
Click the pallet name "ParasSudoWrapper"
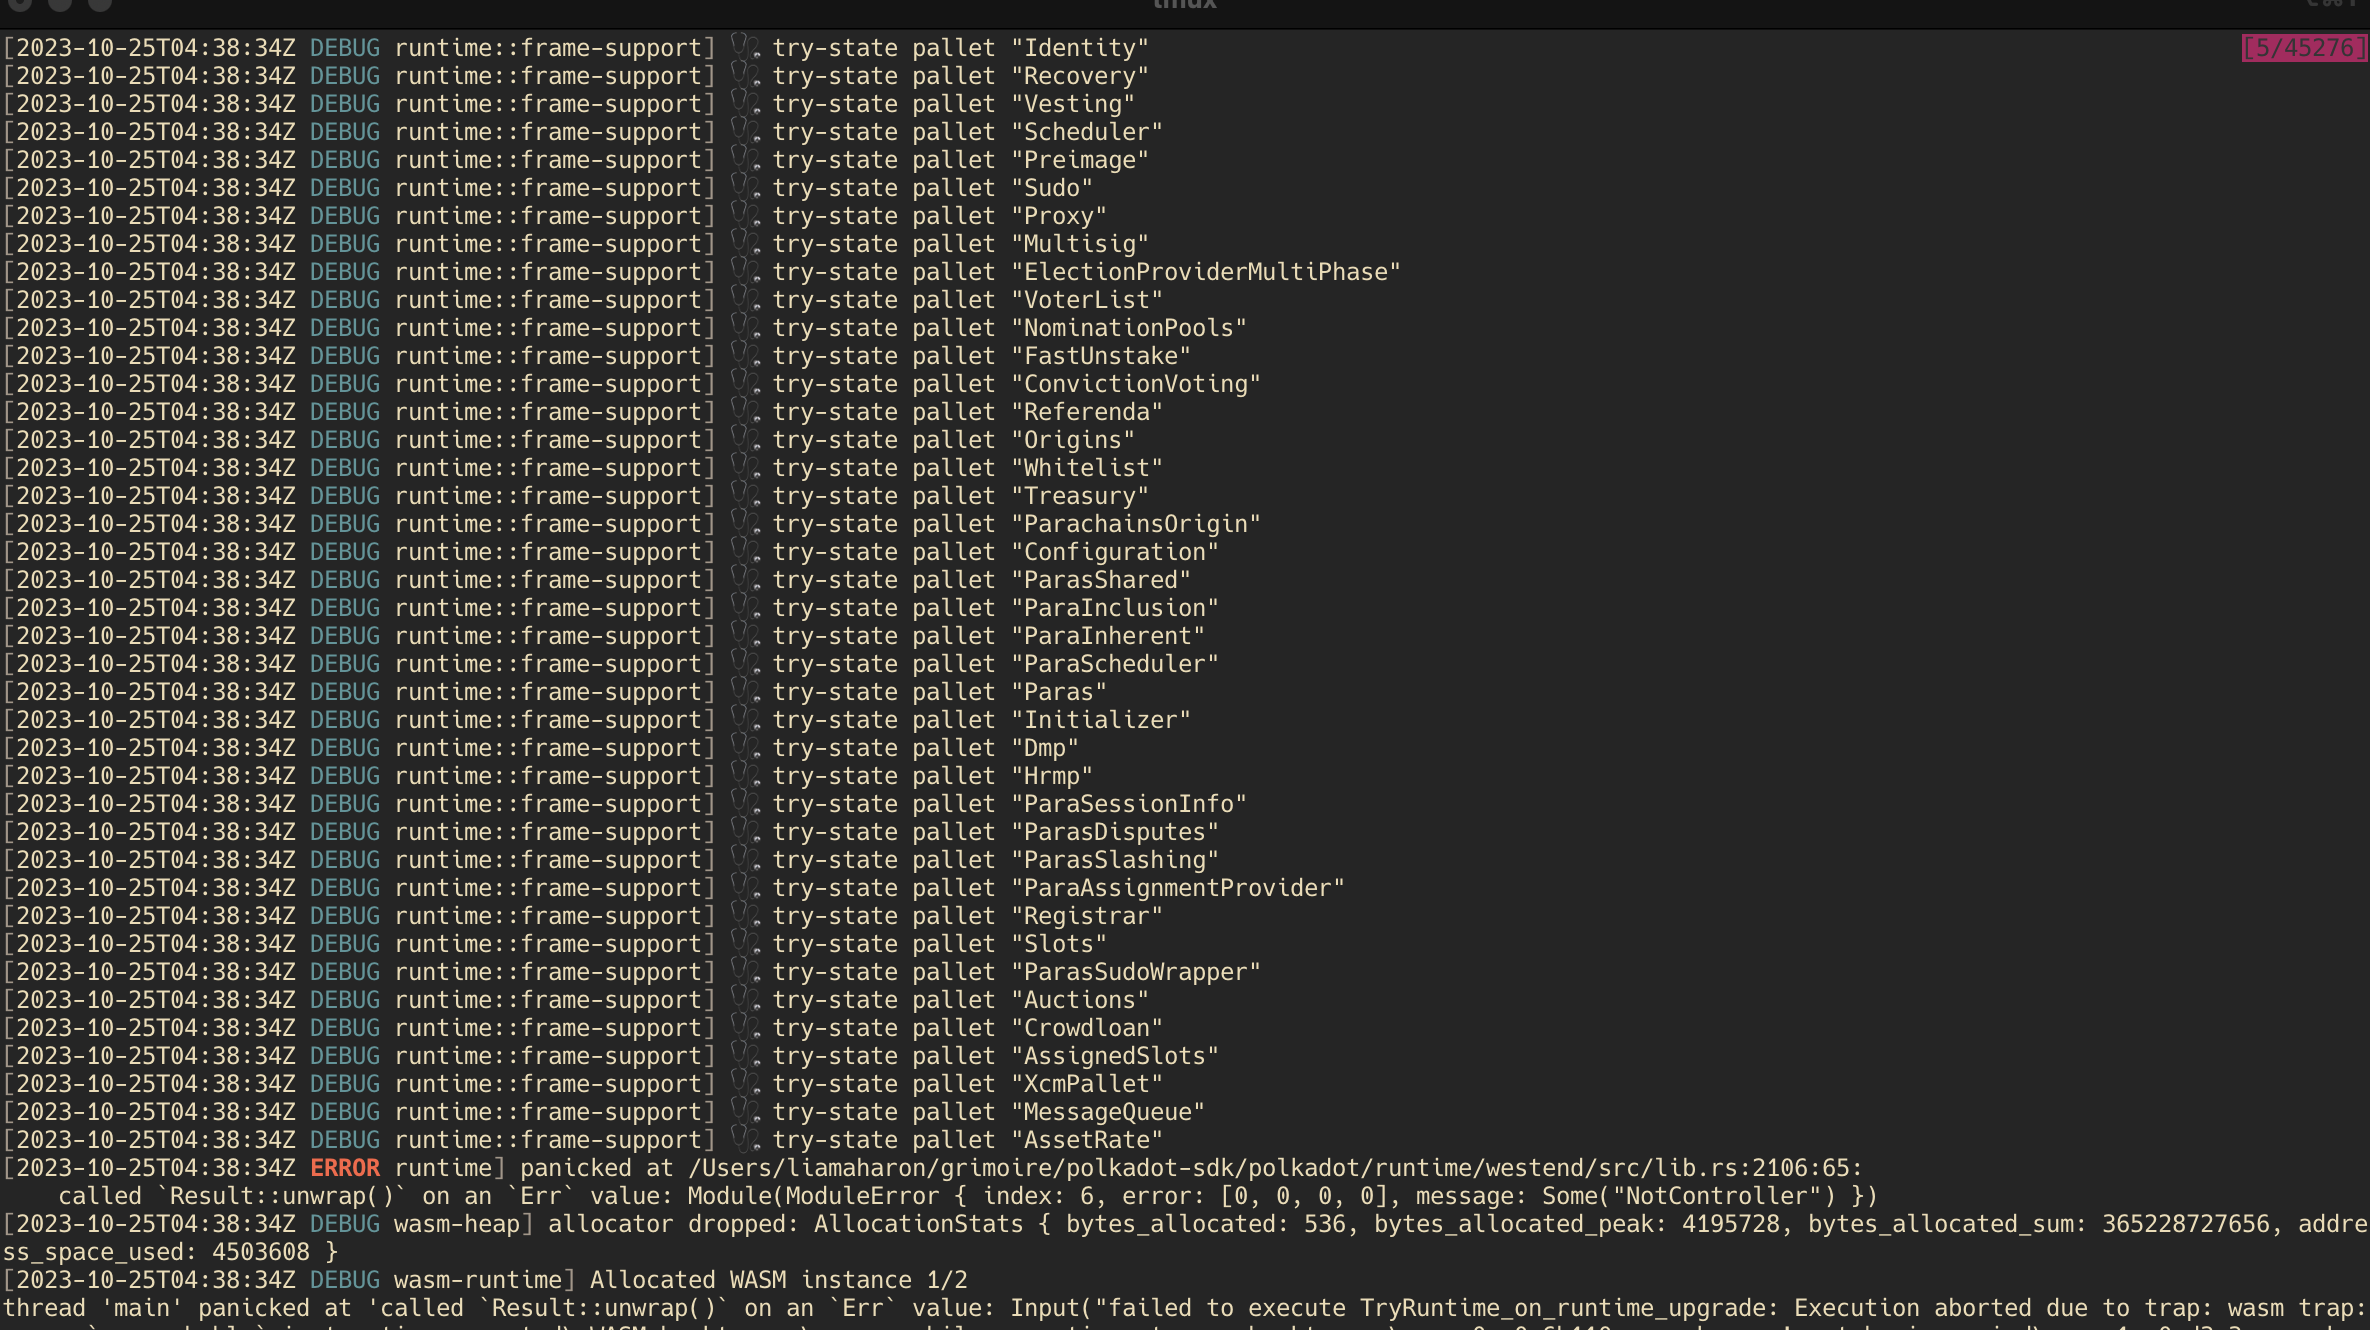pos(1136,972)
